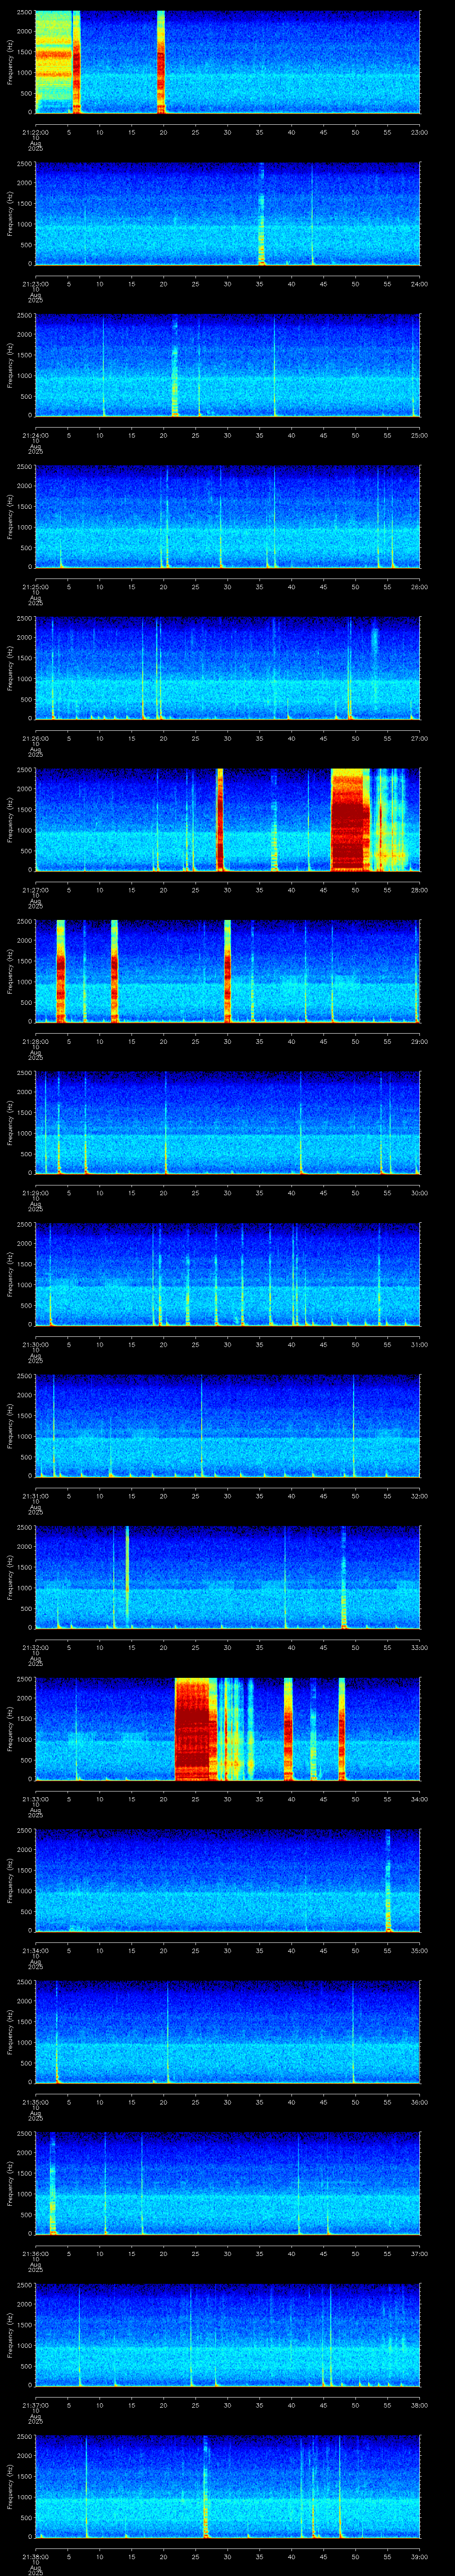This screenshot has width=455, height=2576.
Task: Click the 21:31:00 start time label
Action: [35, 1495]
